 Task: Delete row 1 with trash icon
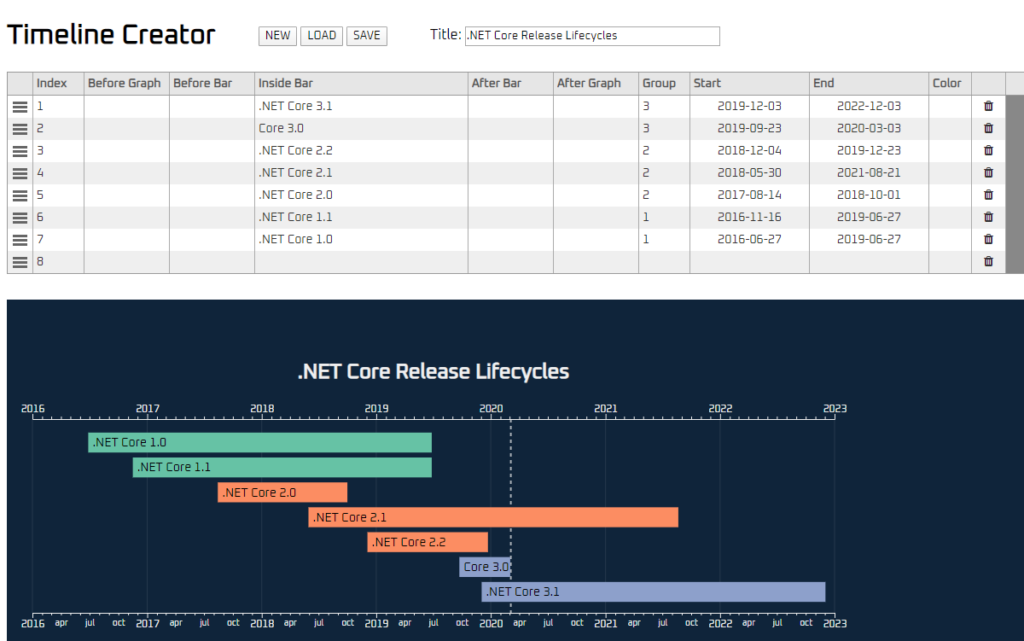988,106
